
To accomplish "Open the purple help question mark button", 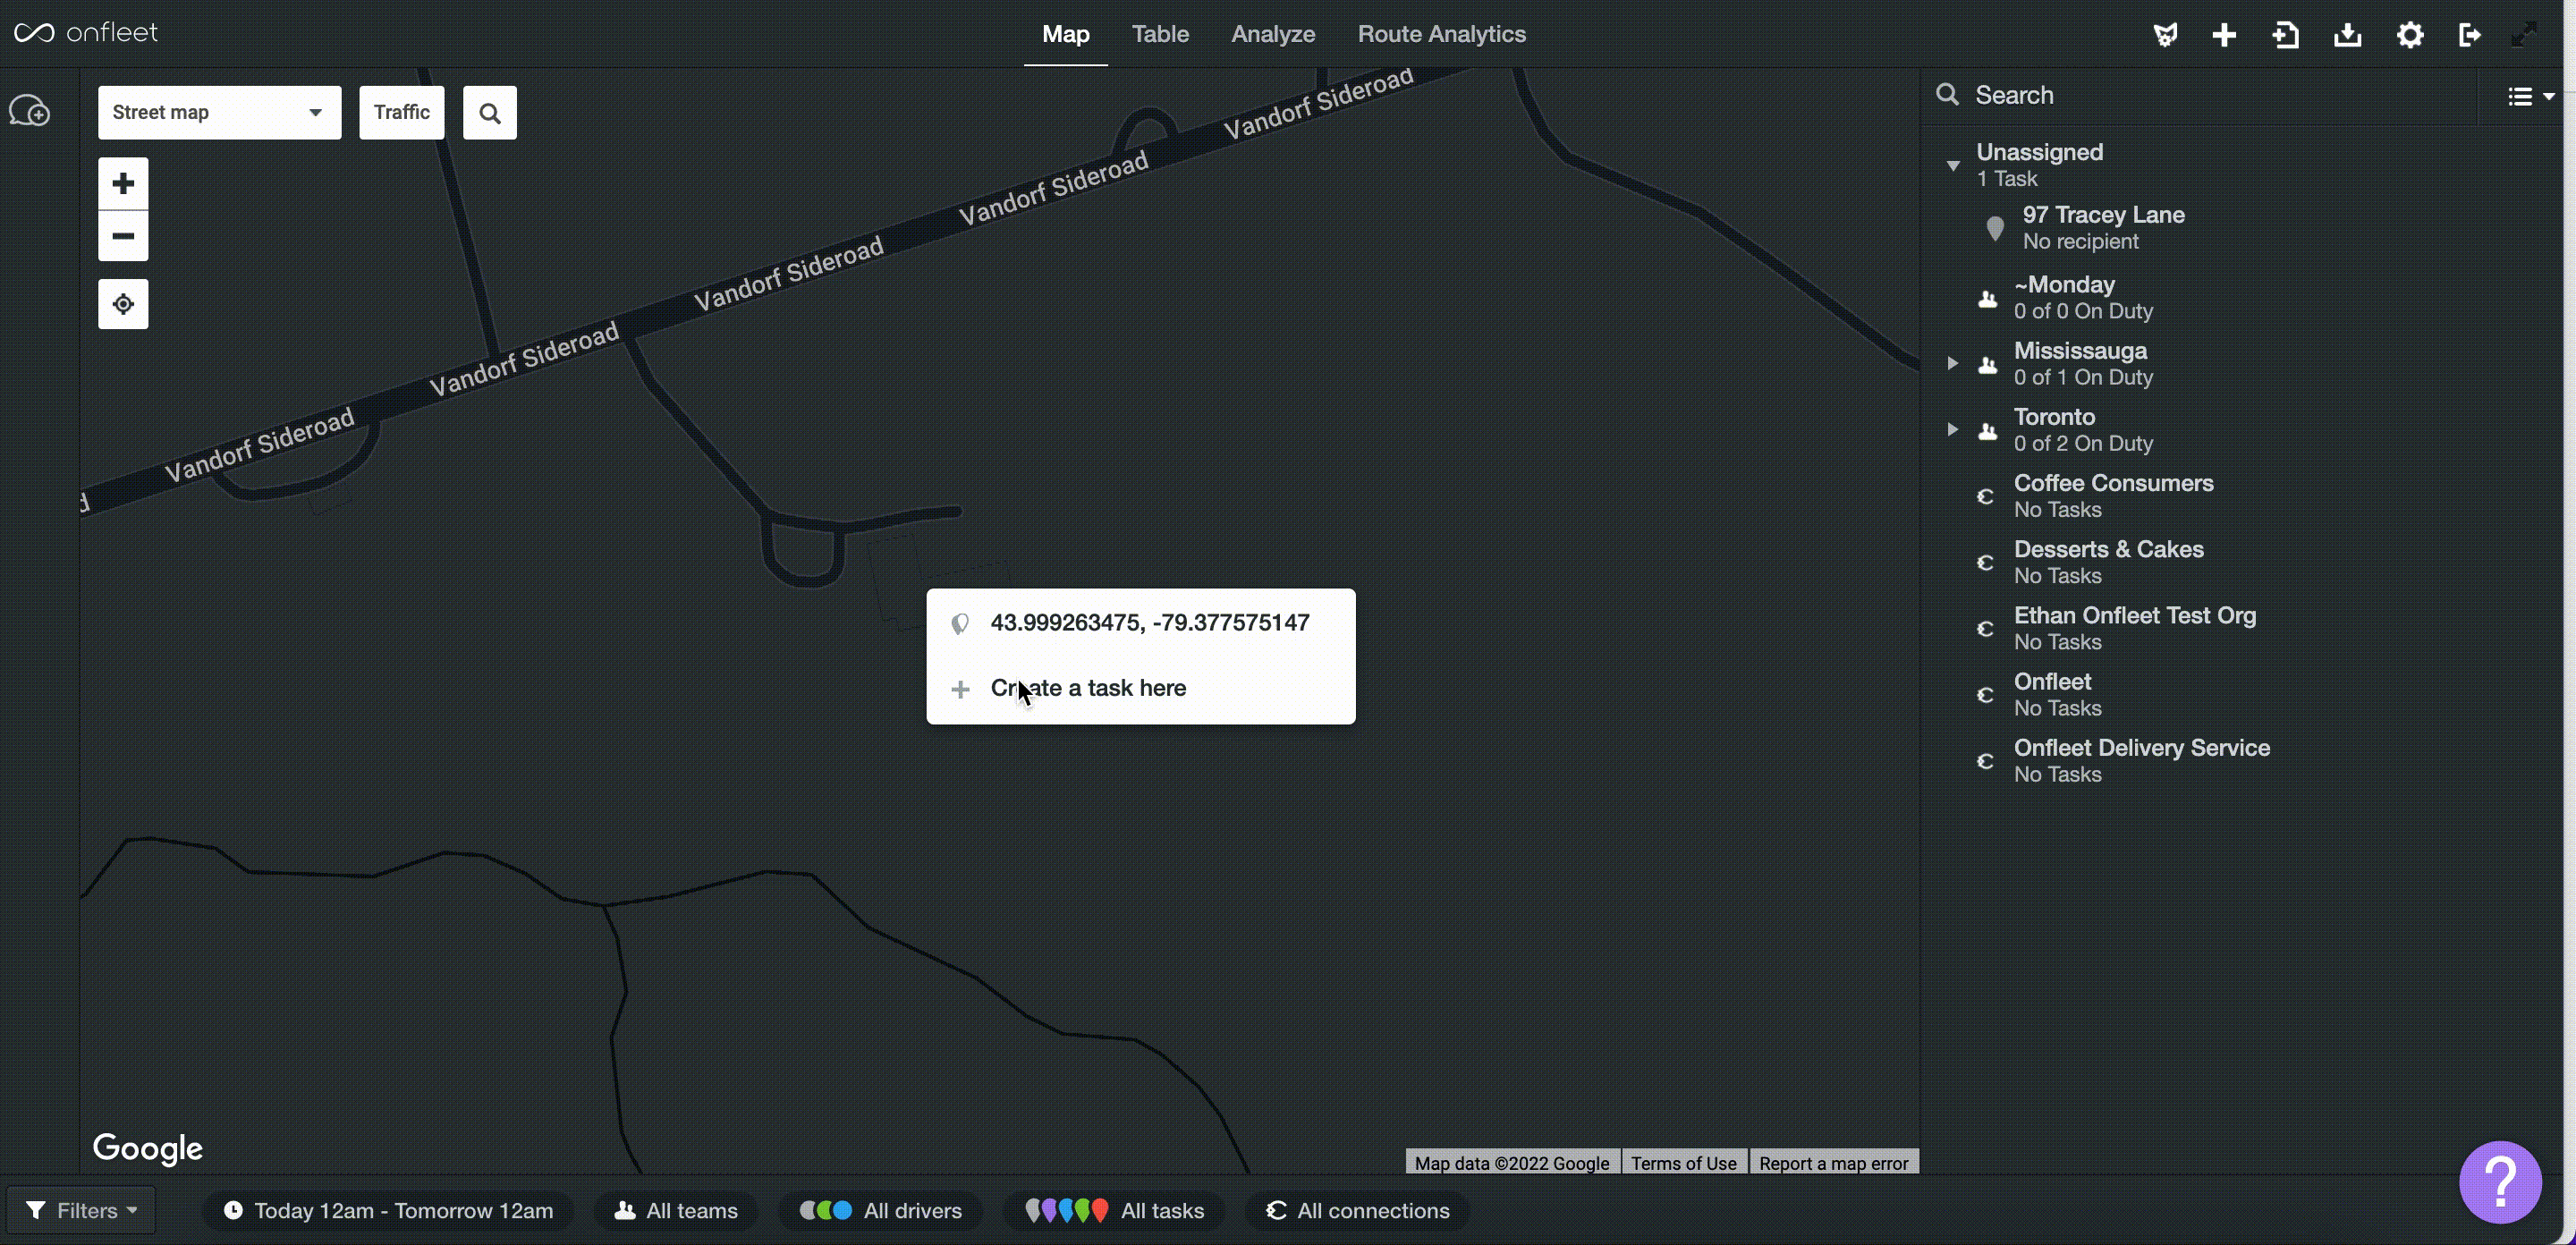I will (x=2500, y=1182).
